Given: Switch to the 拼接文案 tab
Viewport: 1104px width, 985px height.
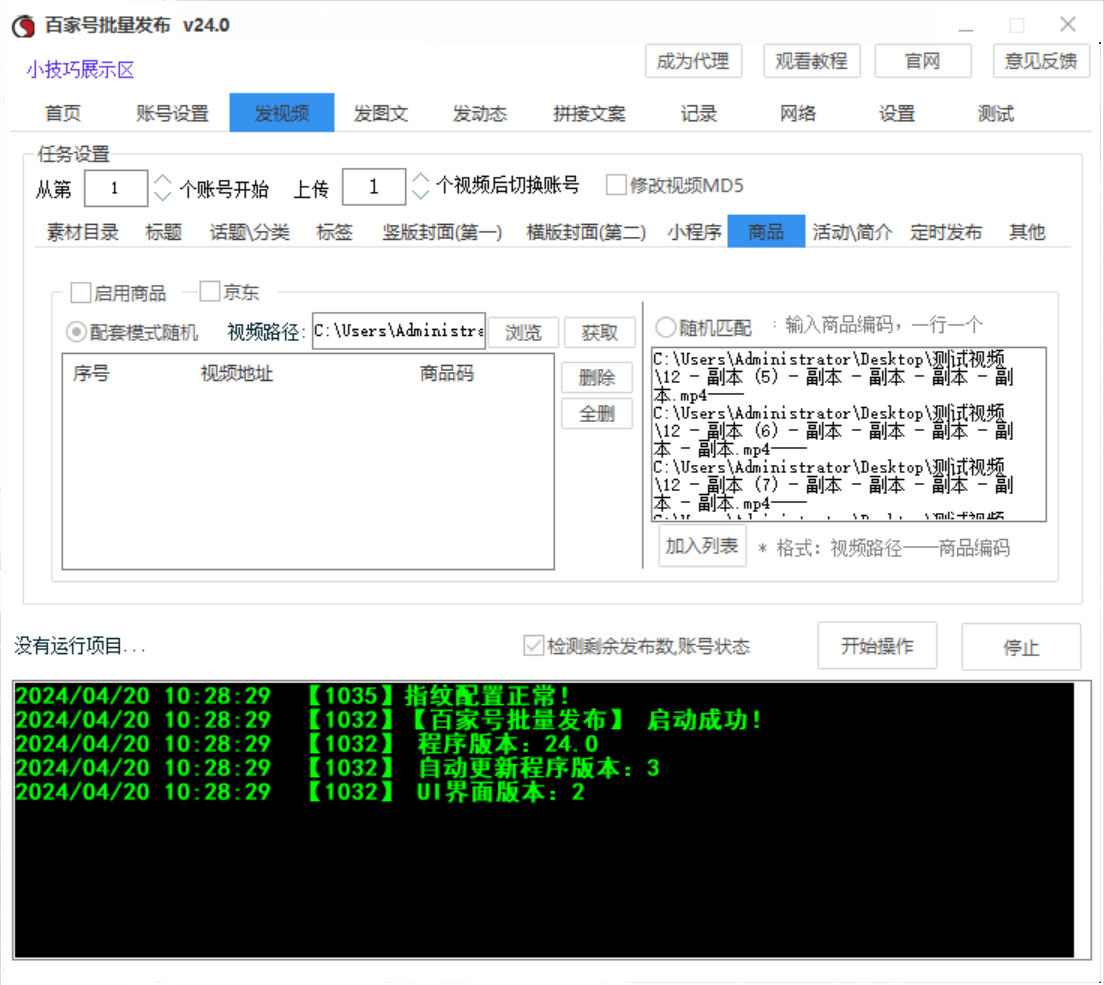Looking at the screenshot, I should (589, 113).
